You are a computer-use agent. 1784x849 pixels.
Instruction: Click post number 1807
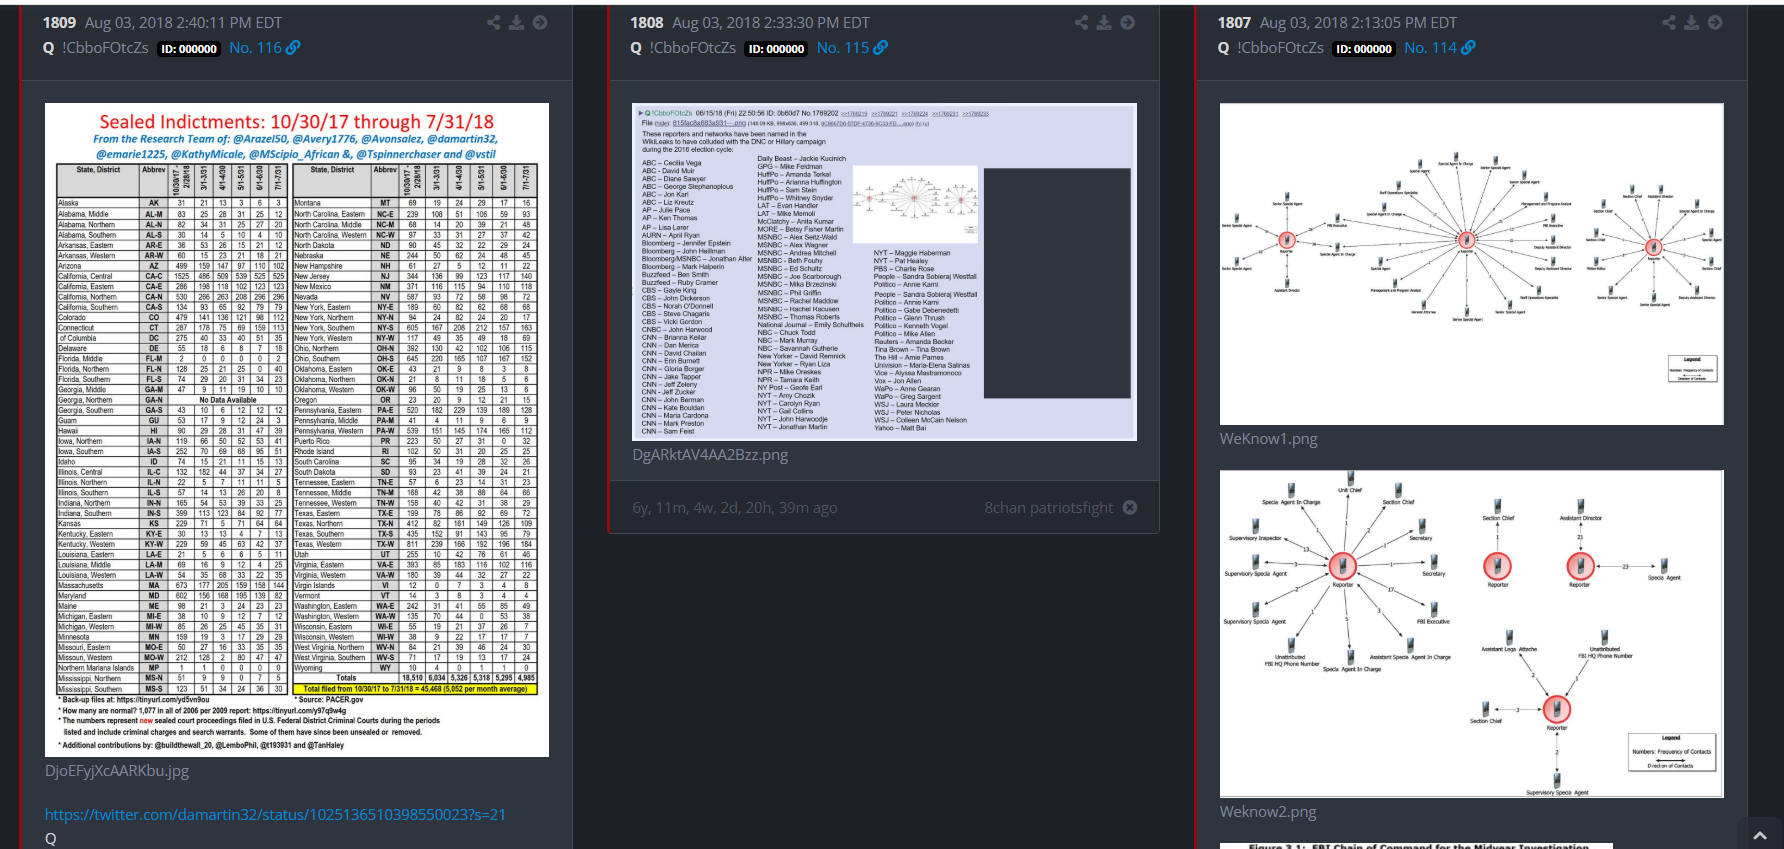pyautogui.click(x=1234, y=22)
